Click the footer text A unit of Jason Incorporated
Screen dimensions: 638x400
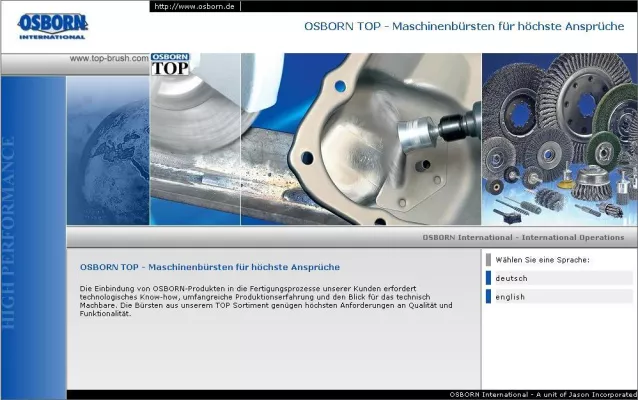click(x=541, y=395)
